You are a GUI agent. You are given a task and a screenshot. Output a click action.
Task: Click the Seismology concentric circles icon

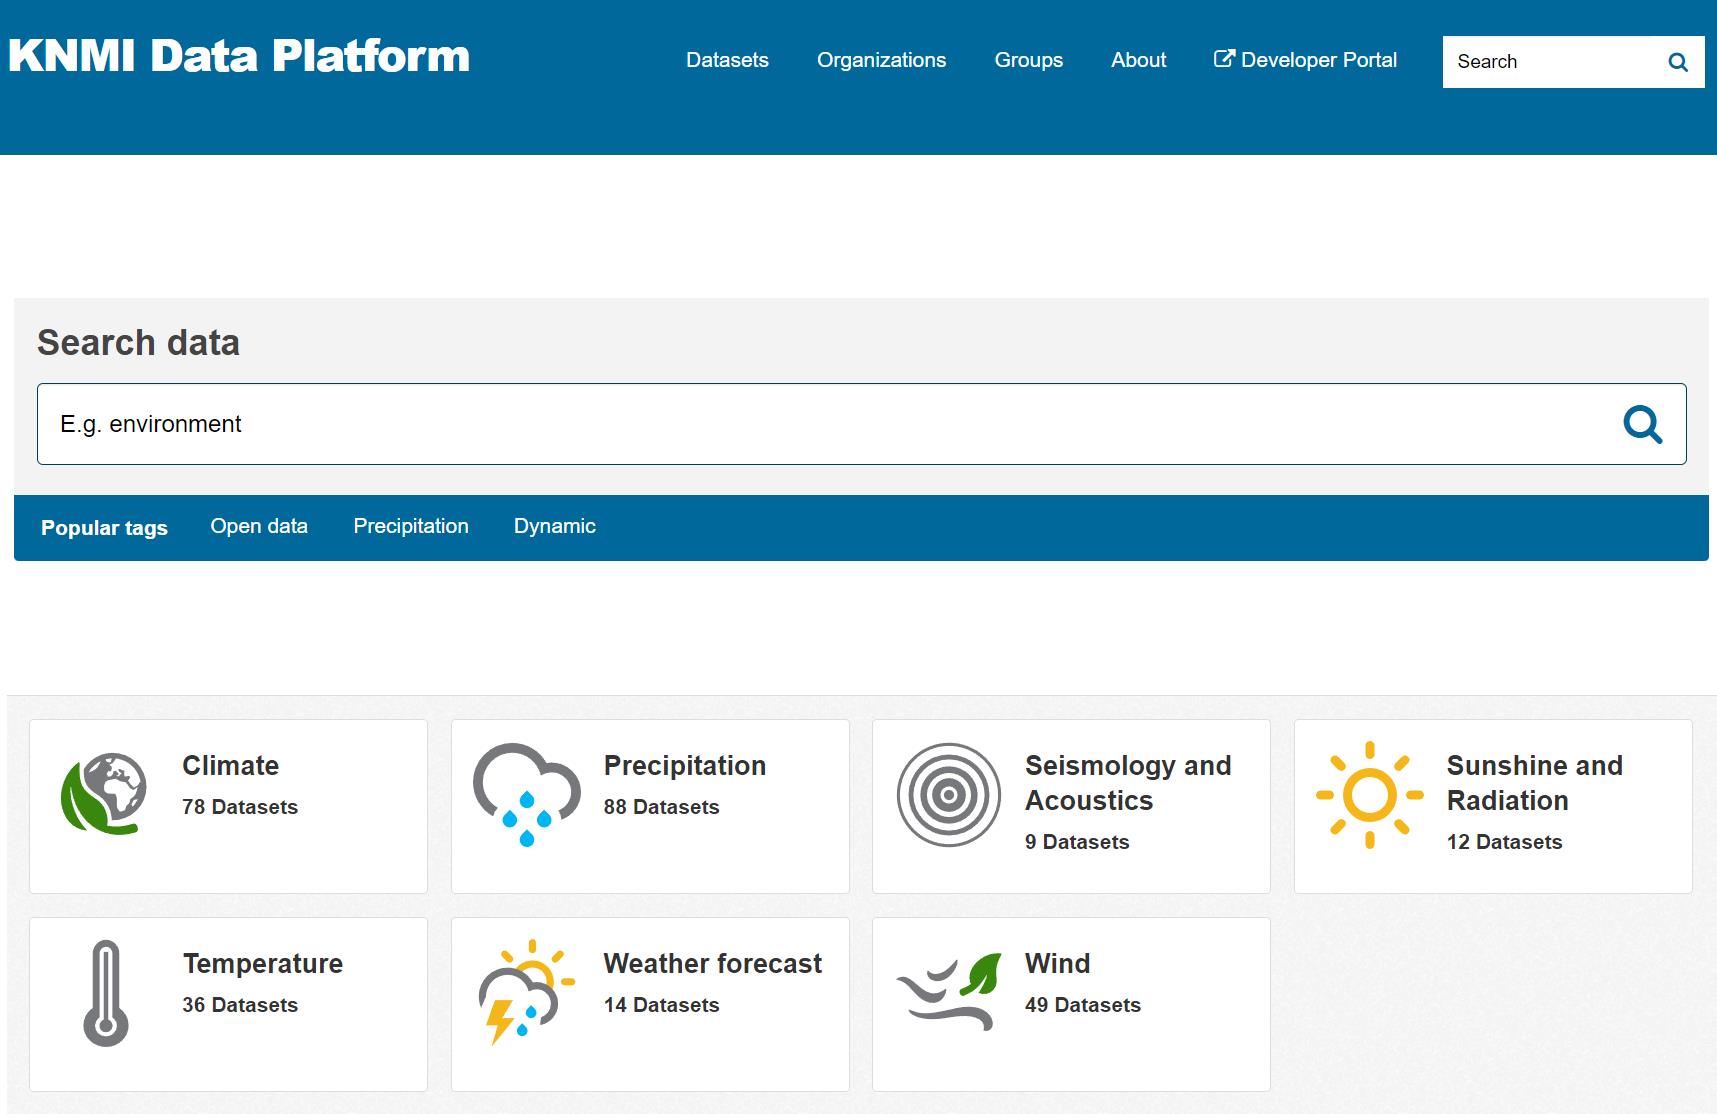pyautogui.click(x=949, y=795)
